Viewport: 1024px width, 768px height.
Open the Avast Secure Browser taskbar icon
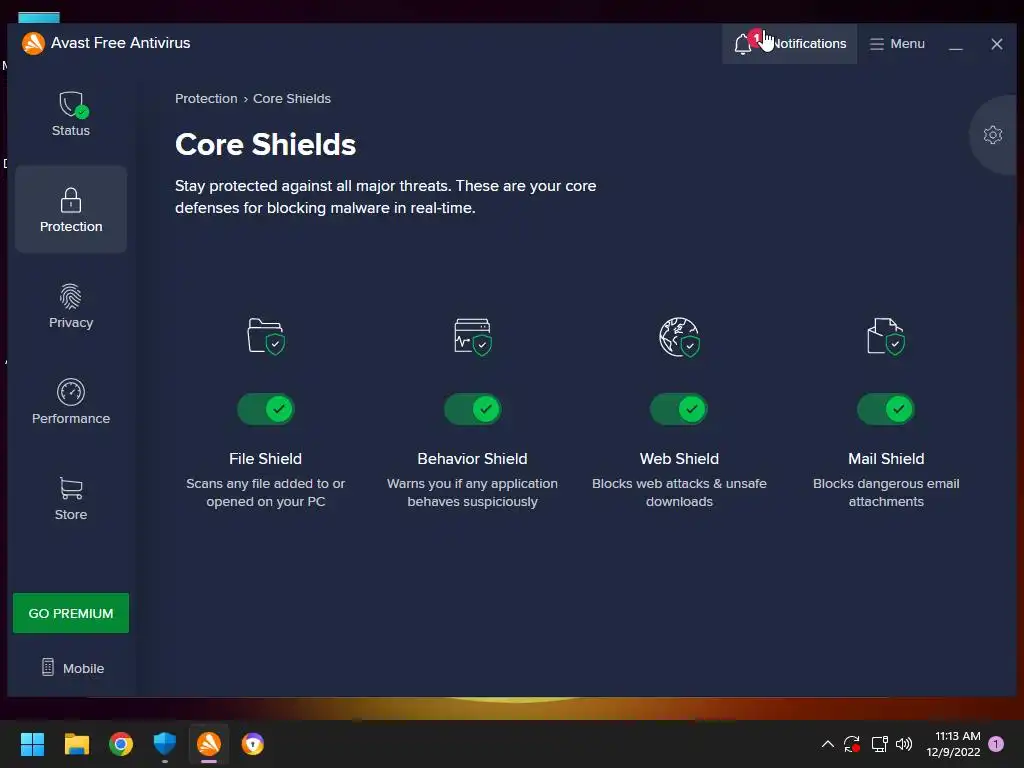point(253,744)
